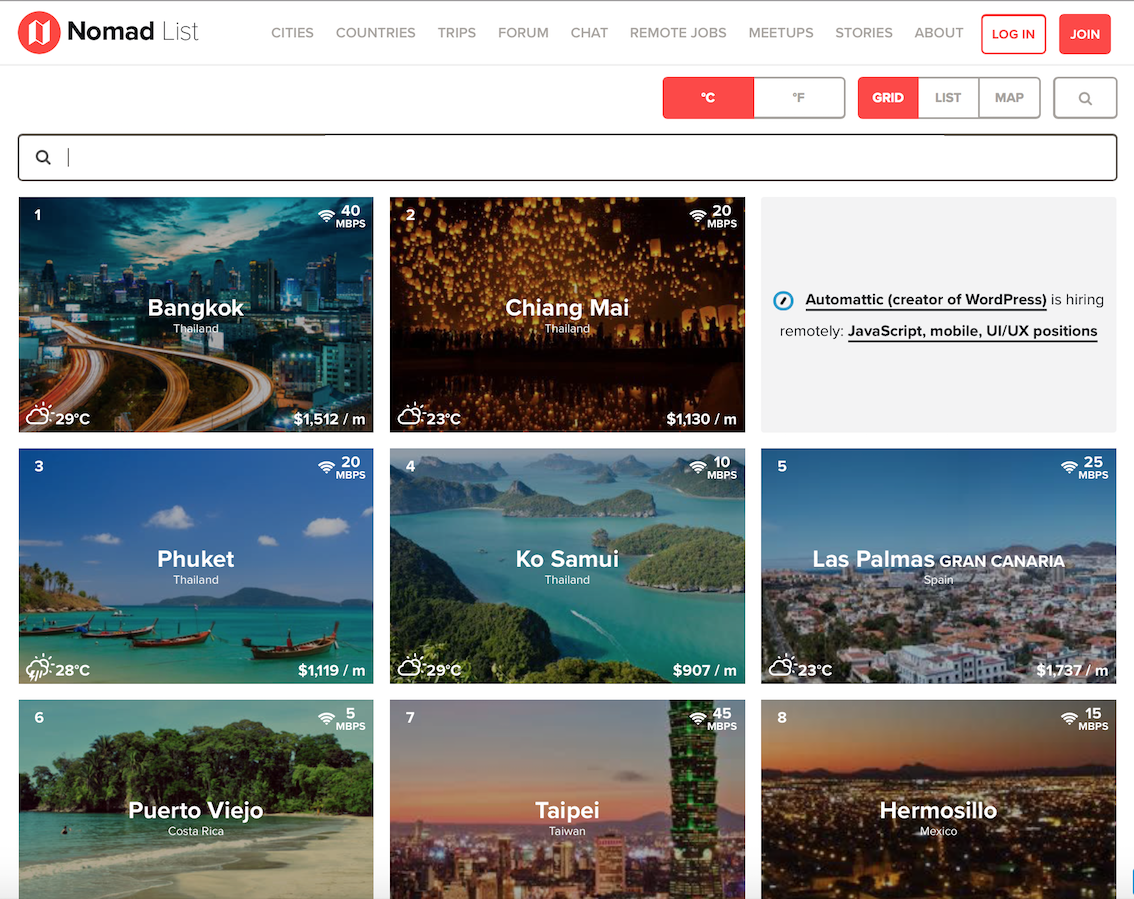Open the Phuket city card
This screenshot has height=899, width=1134.
(x=196, y=566)
